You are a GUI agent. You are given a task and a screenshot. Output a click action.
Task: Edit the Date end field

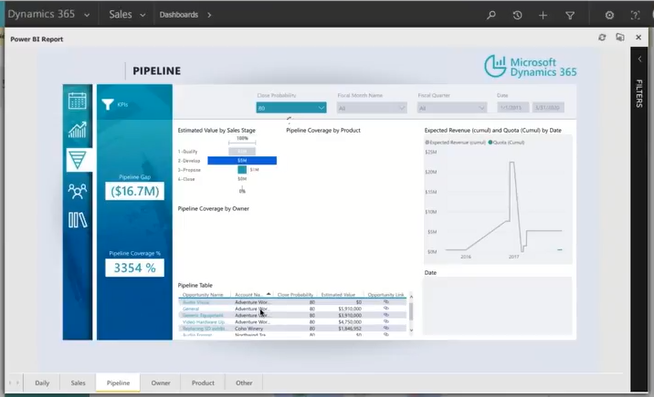[548, 108]
